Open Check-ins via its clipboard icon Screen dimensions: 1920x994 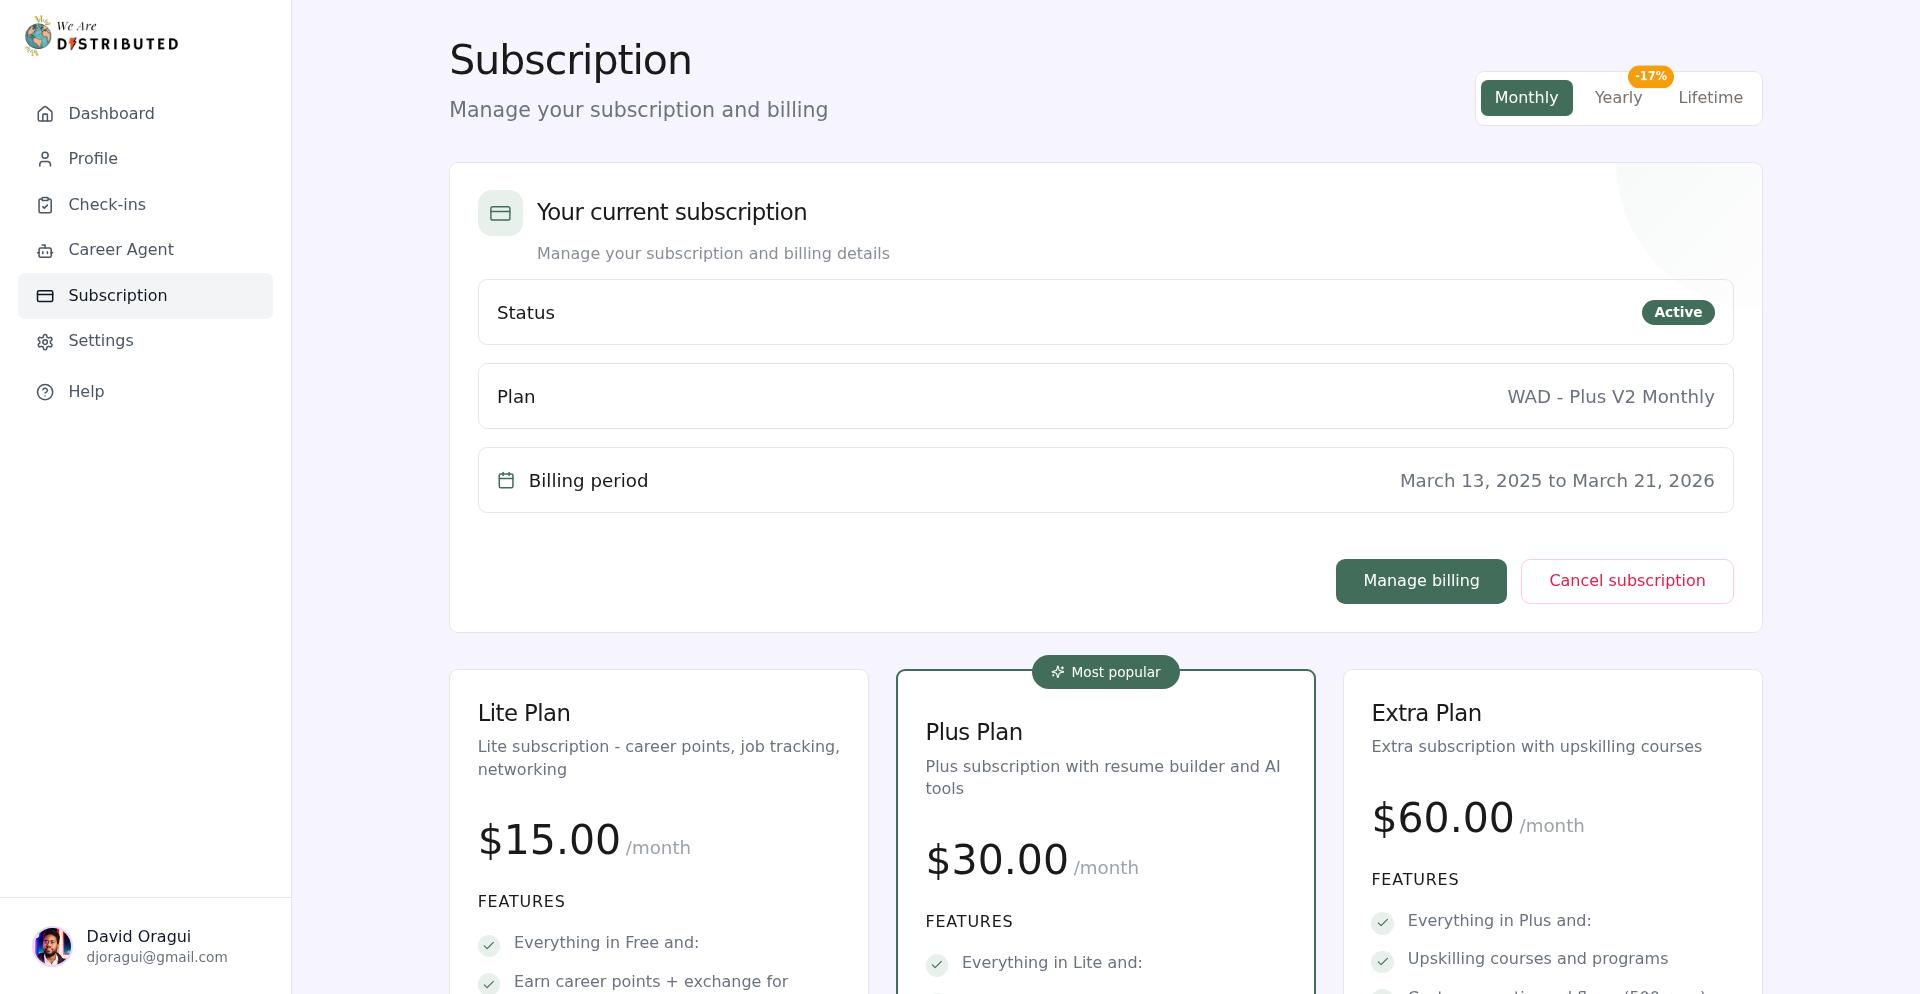tap(45, 204)
